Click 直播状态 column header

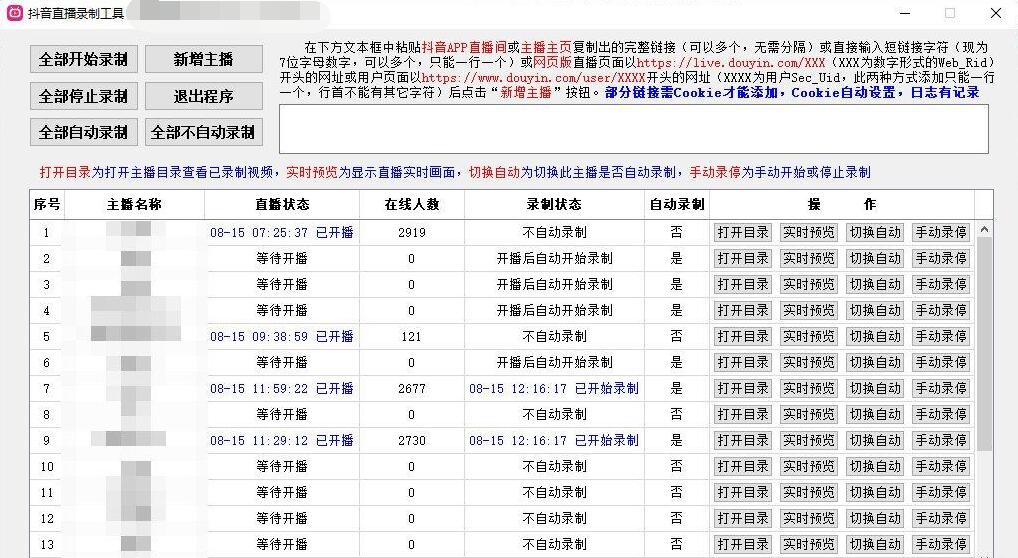pos(282,205)
